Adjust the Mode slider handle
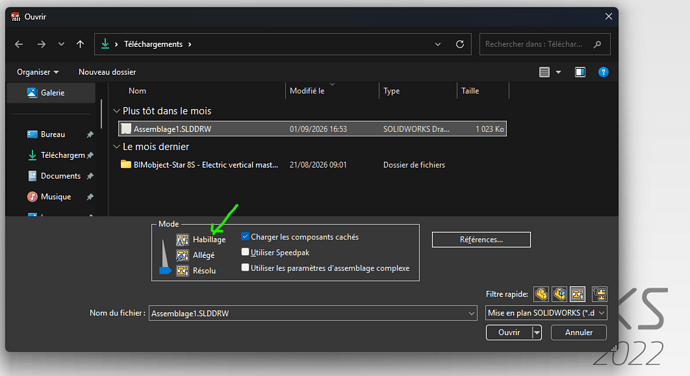The height and width of the screenshot is (376, 690). click(165, 270)
